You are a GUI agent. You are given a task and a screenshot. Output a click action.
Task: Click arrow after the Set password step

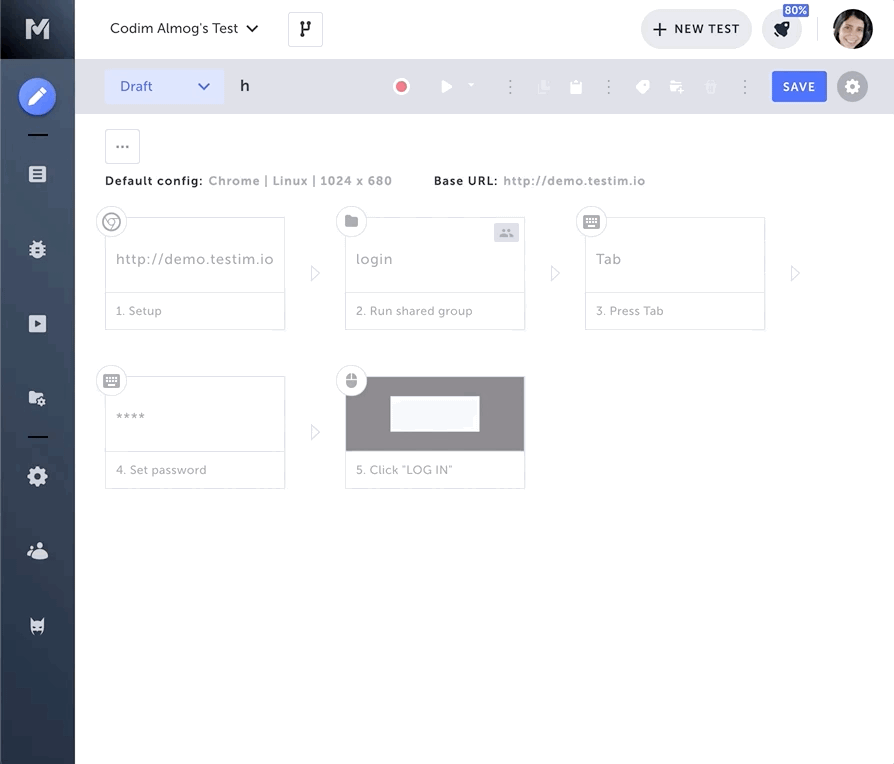(315, 432)
